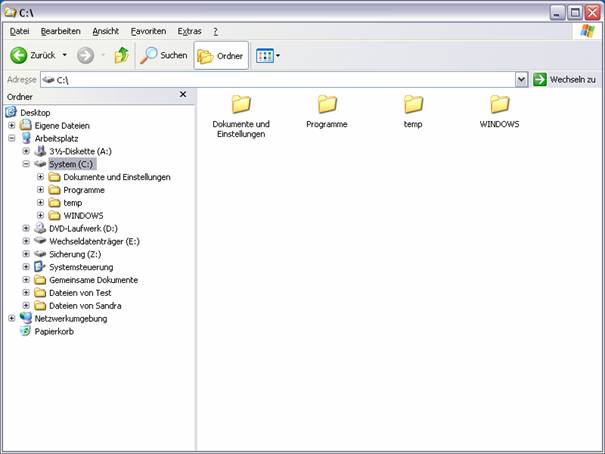Expand the temp tree node
This screenshot has width=605, height=454.
pos(41,203)
